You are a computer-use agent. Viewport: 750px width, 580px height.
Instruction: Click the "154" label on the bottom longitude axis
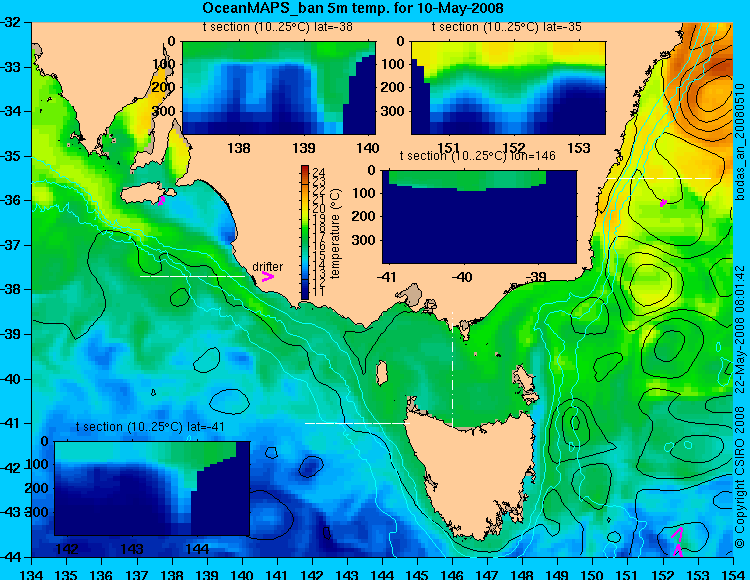click(x=733, y=574)
